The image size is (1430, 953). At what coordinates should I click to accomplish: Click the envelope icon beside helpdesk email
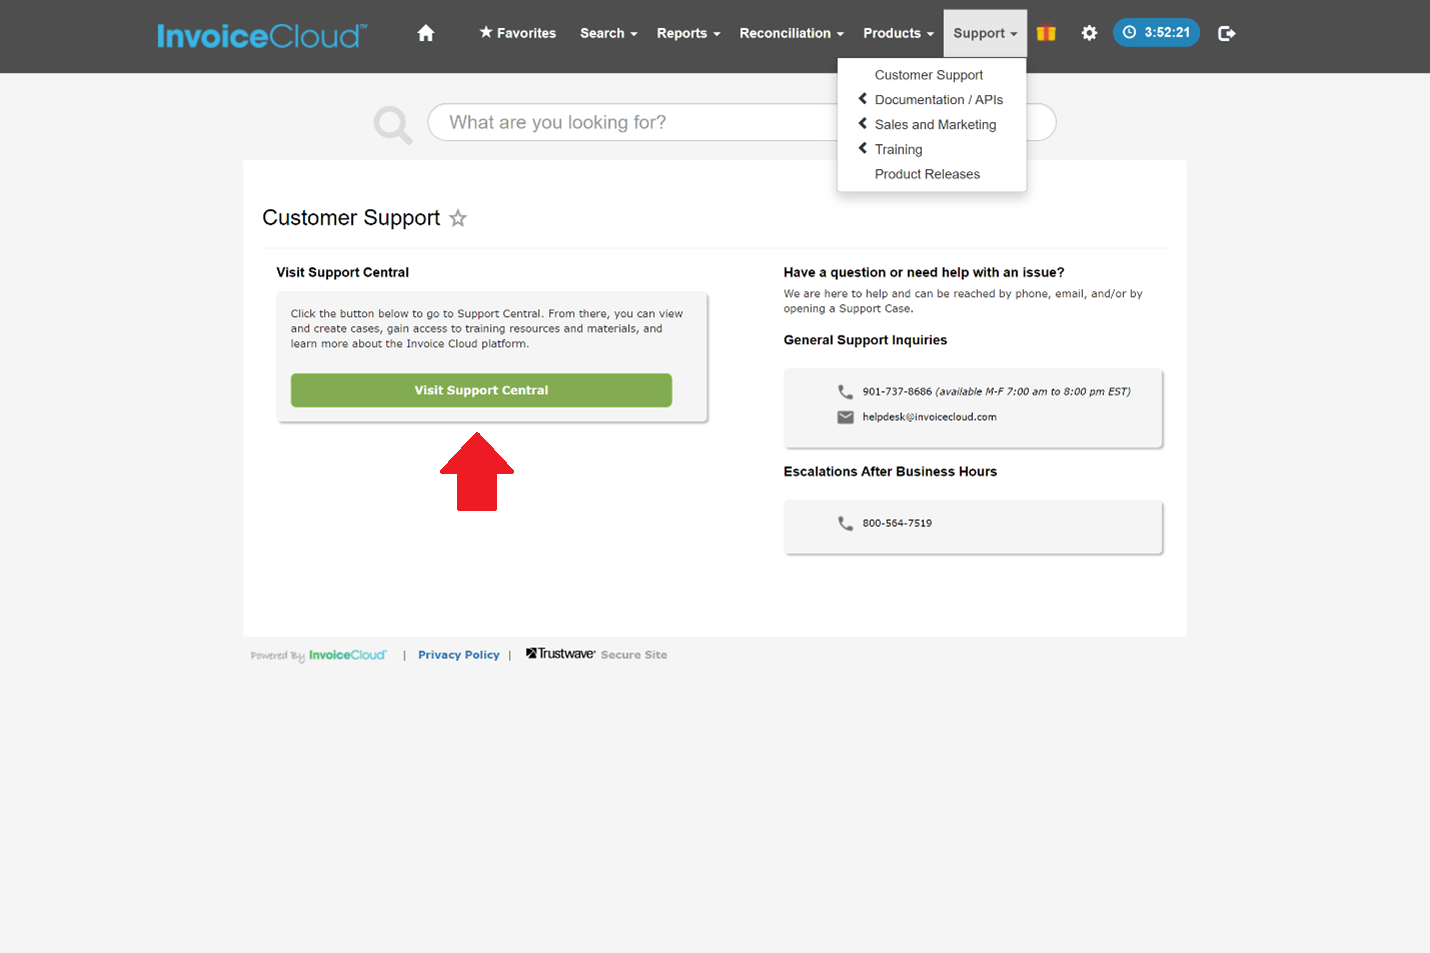pos(845,417)
